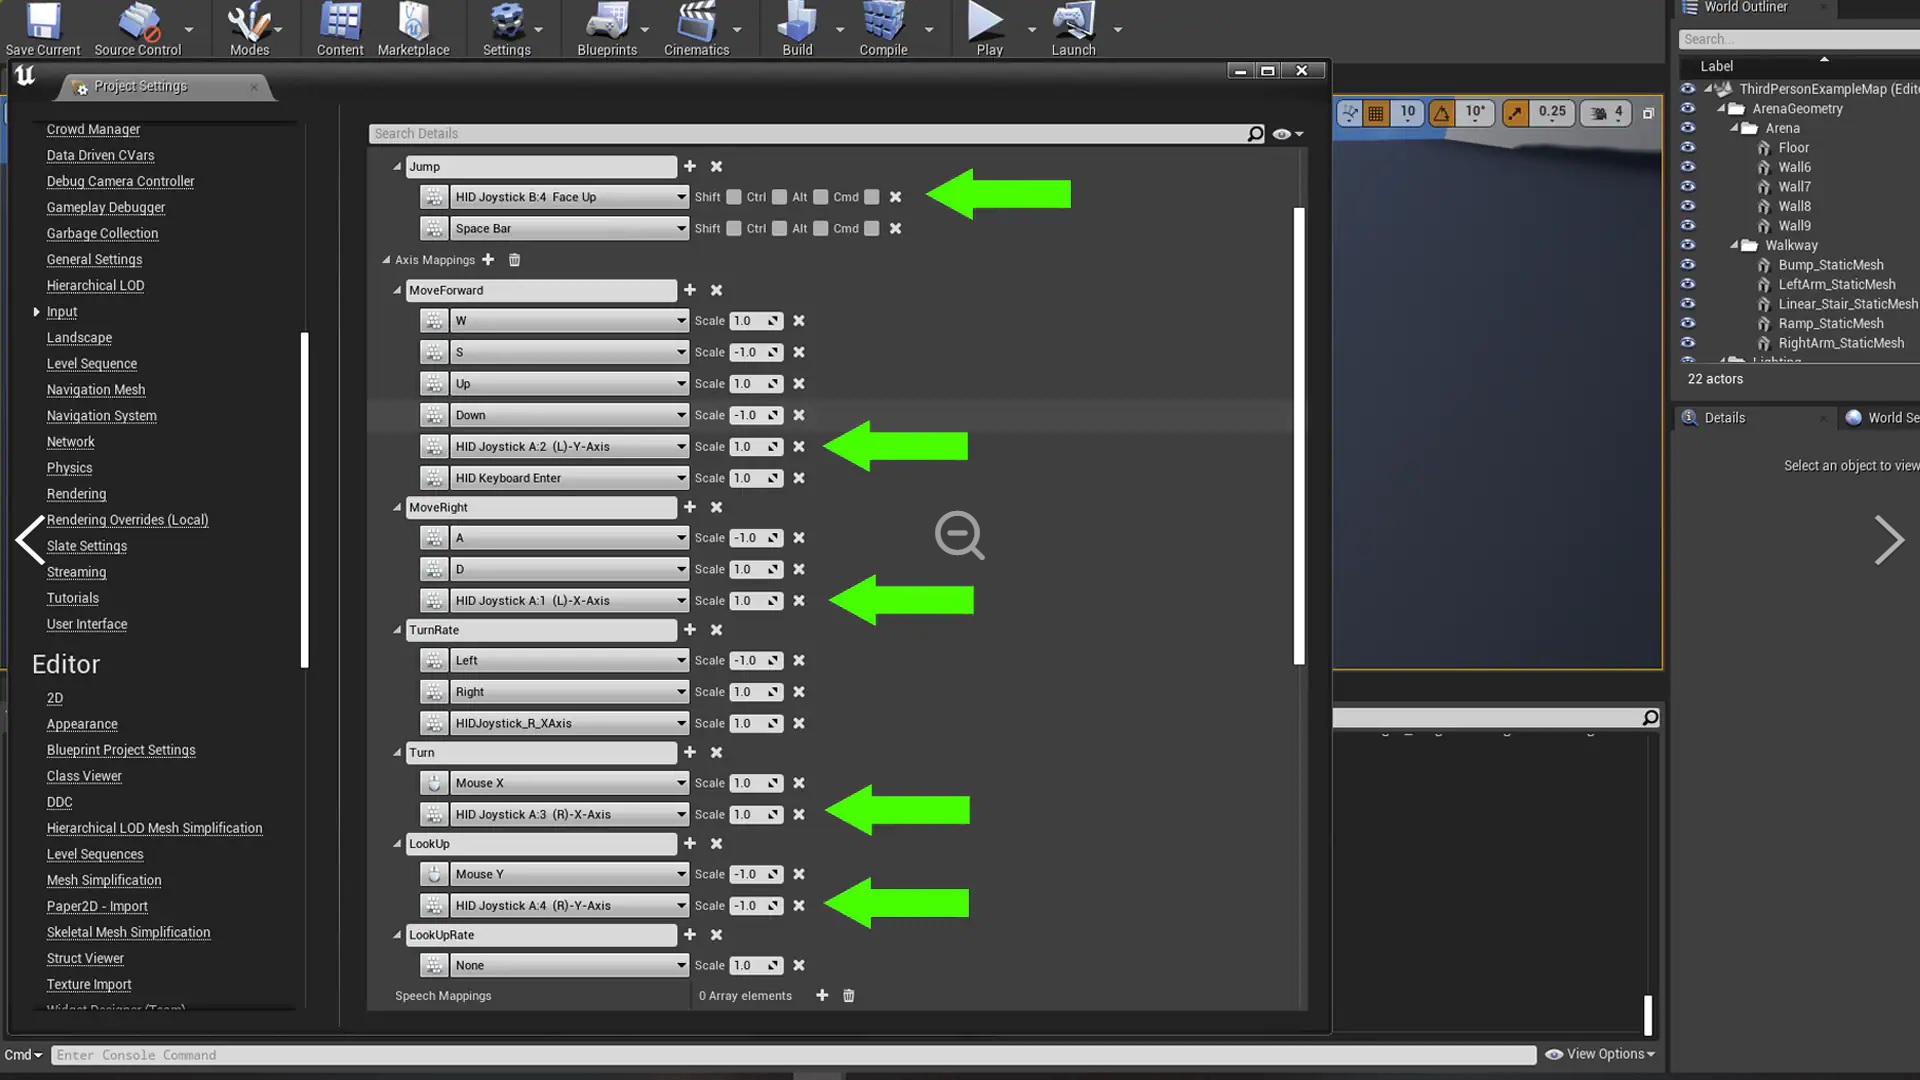Click the Compile toolbar icon
The image size is (1920, 1080).
tap(882, 28)
